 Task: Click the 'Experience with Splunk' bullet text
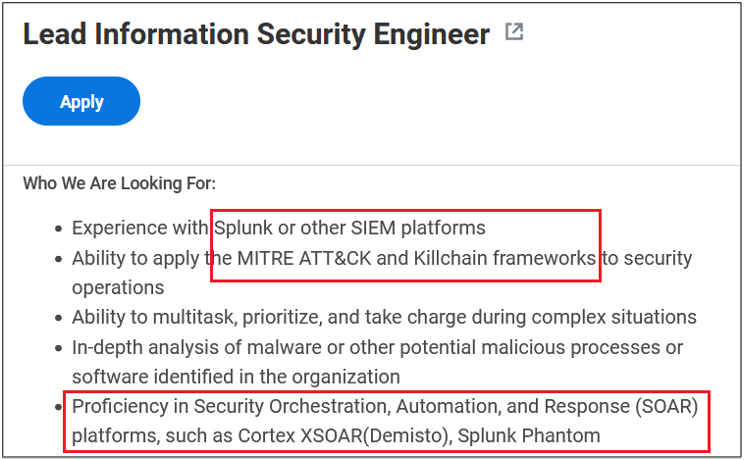278,228
